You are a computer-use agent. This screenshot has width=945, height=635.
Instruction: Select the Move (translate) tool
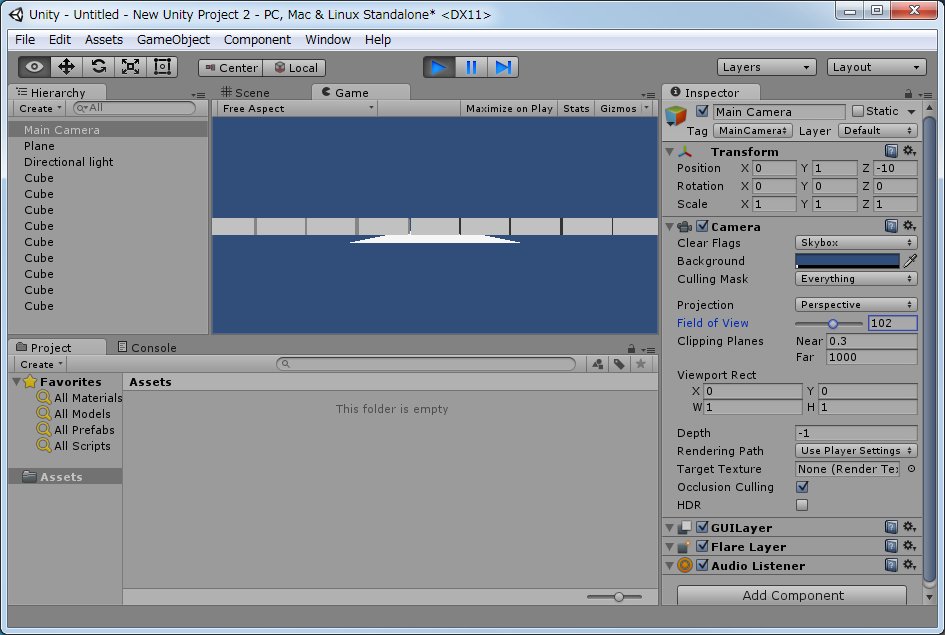tap(67, 67)
